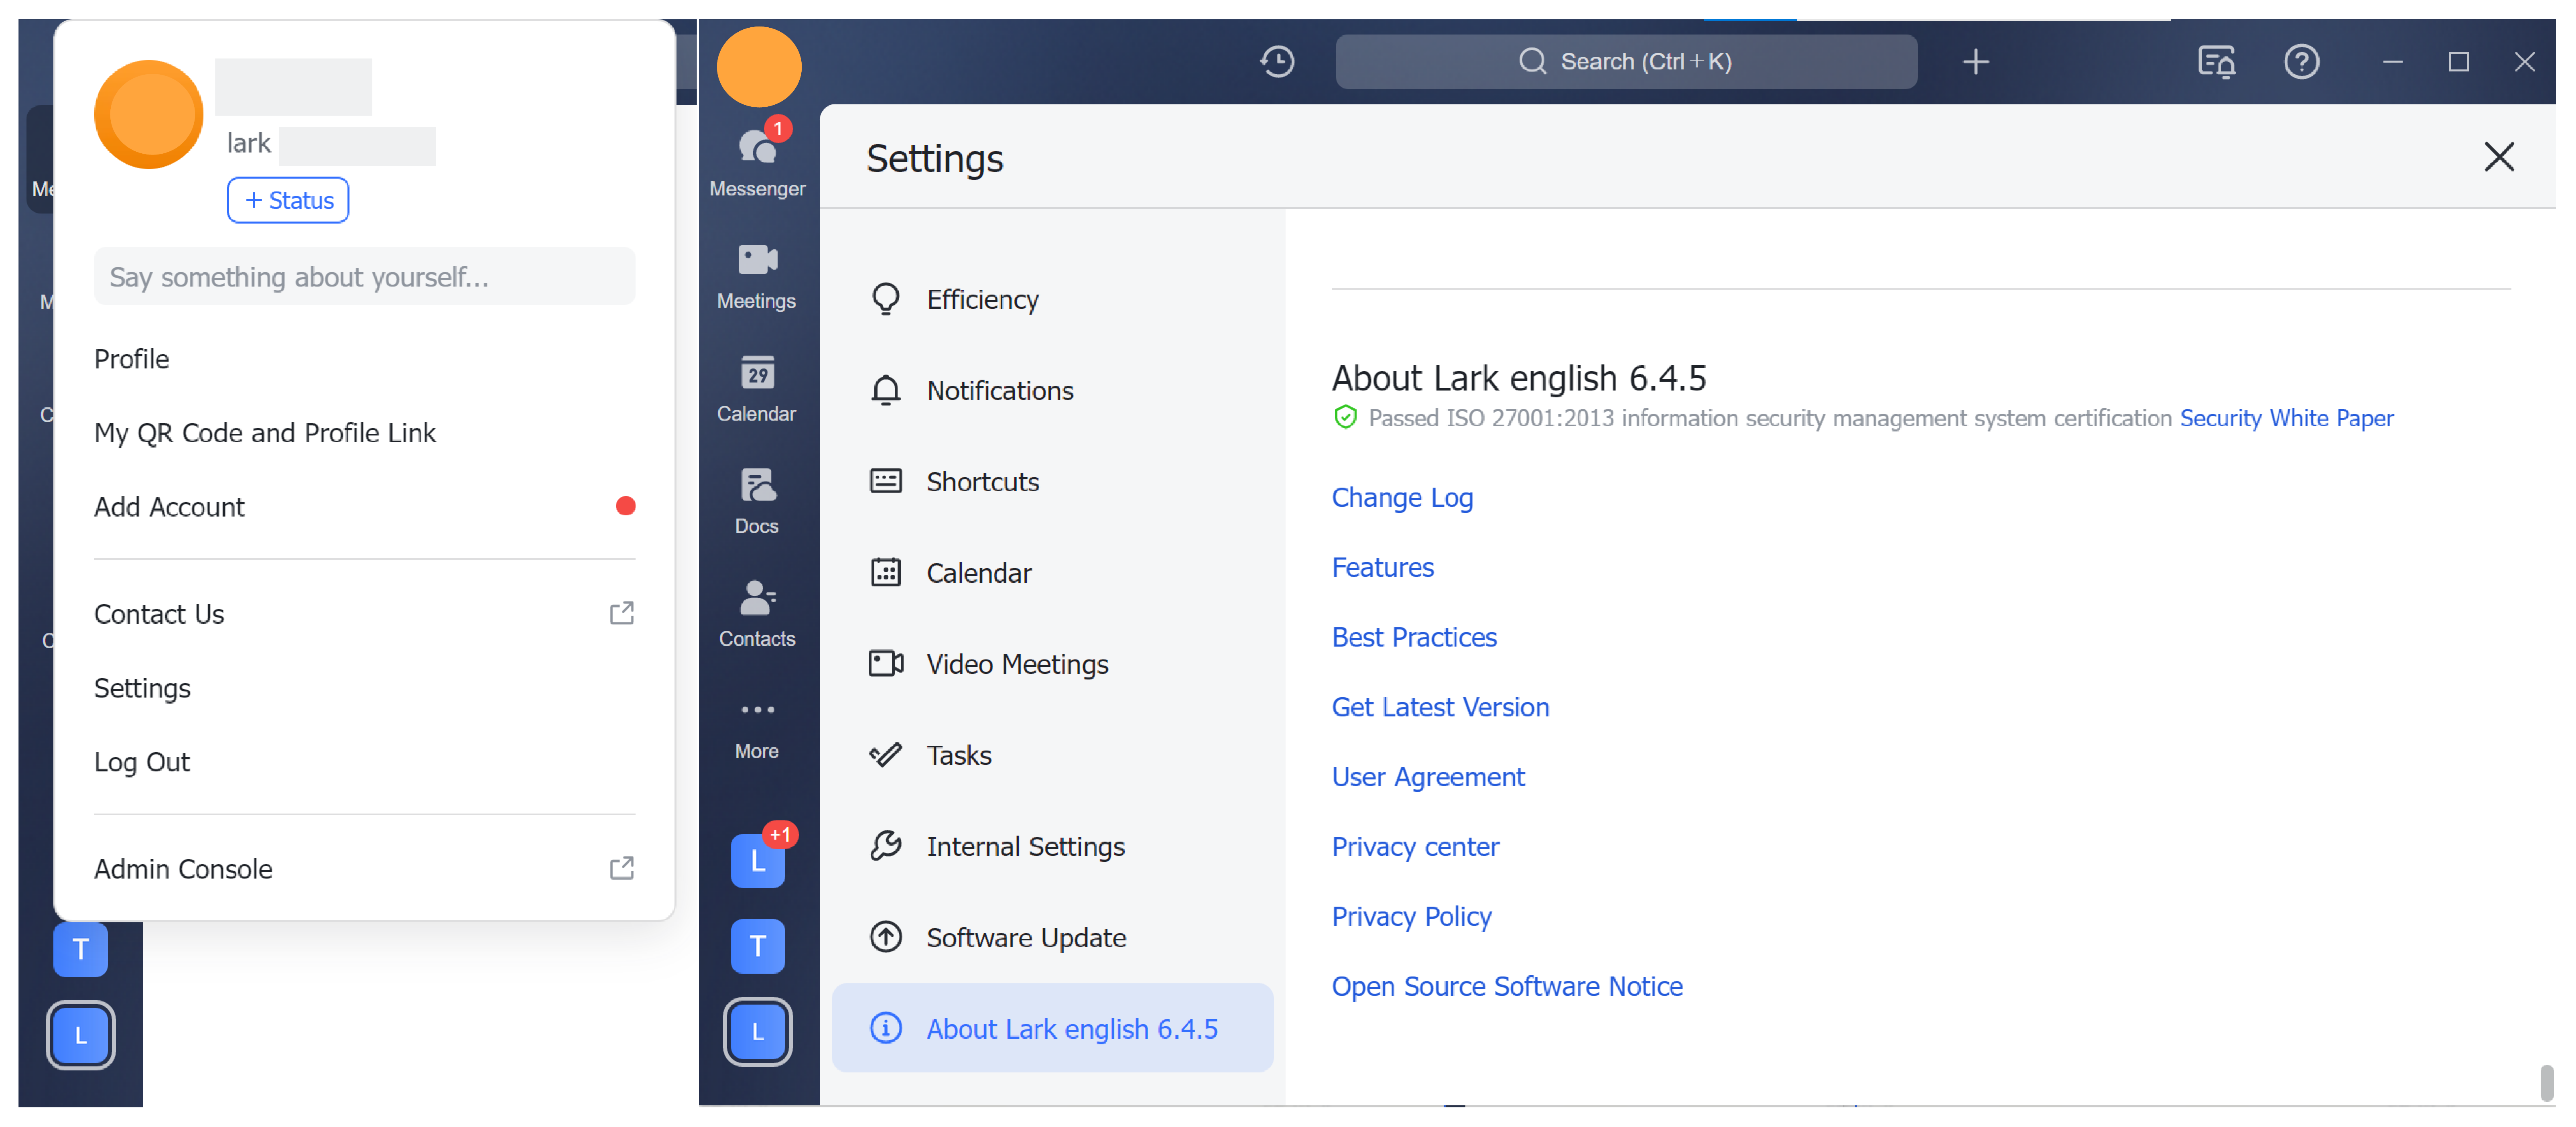
Task: Click the notification mute icon in the titlebar
Action: [2216, 62]
